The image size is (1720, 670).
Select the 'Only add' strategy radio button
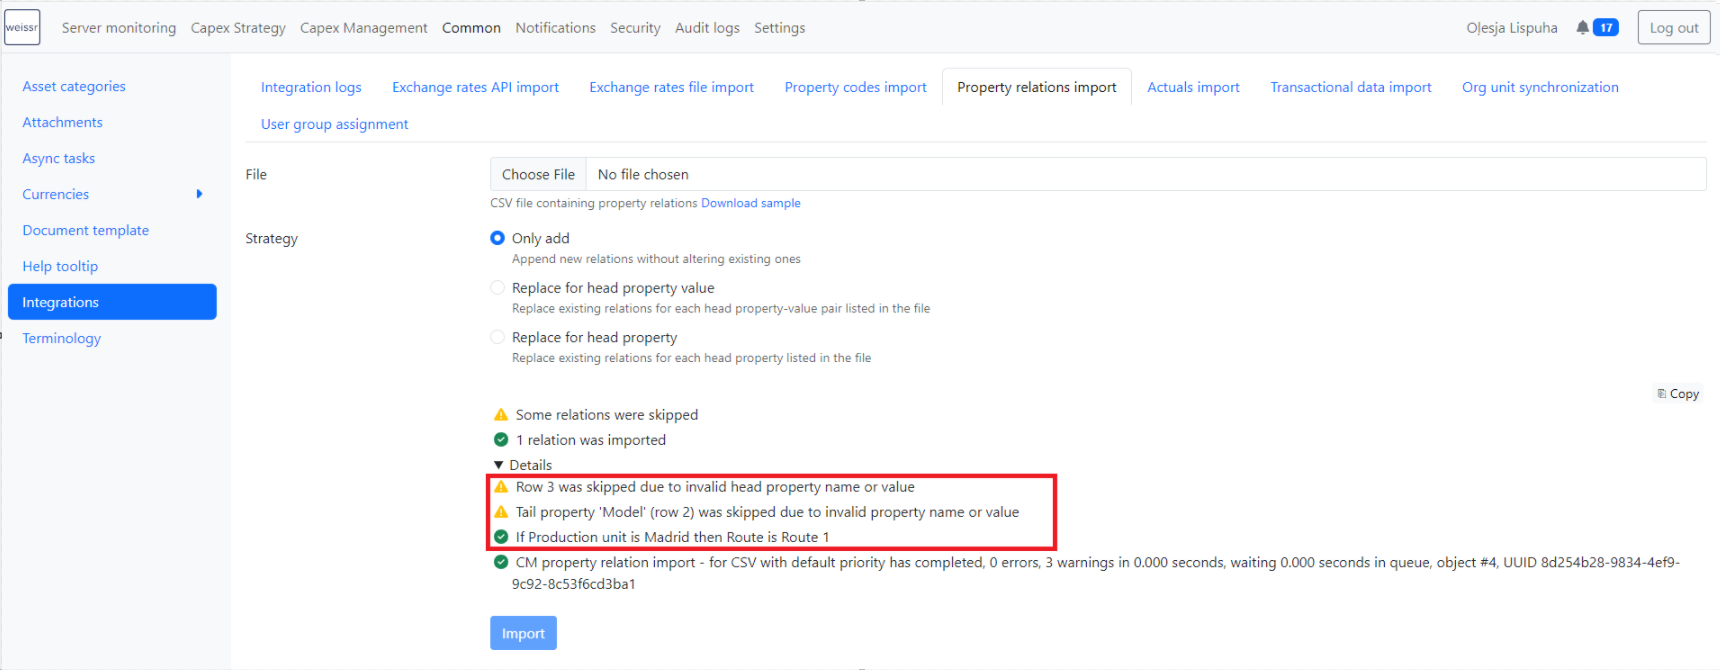pyautogui.click(x=497, y=238)
